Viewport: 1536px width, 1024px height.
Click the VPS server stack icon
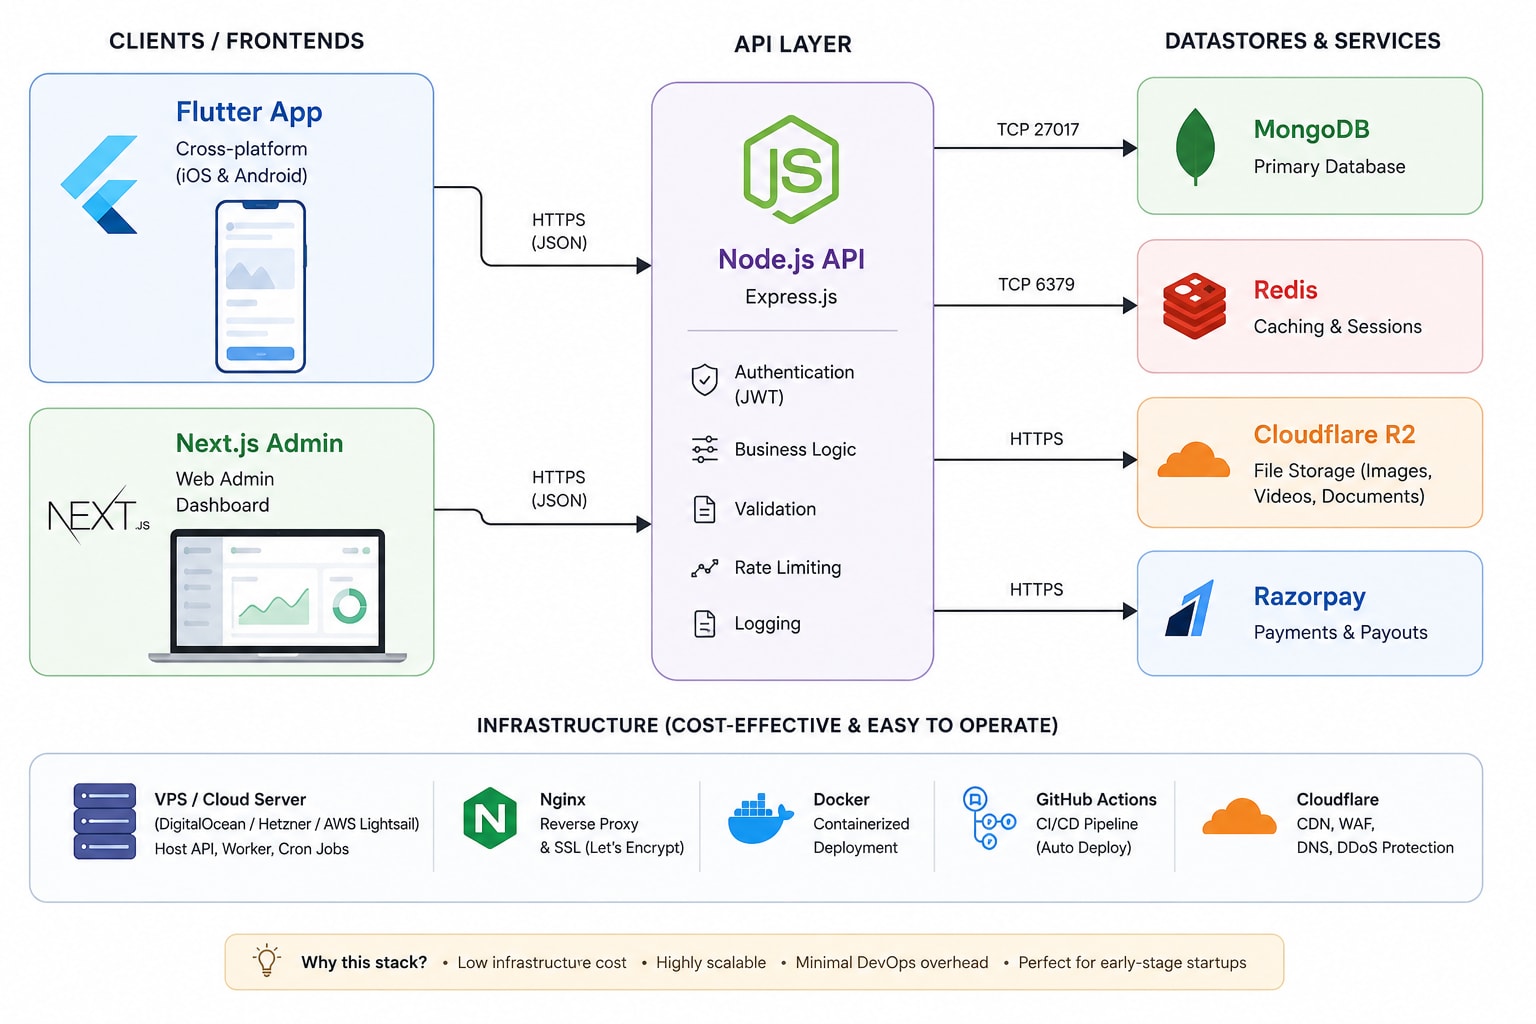click(x=104, y=821)
